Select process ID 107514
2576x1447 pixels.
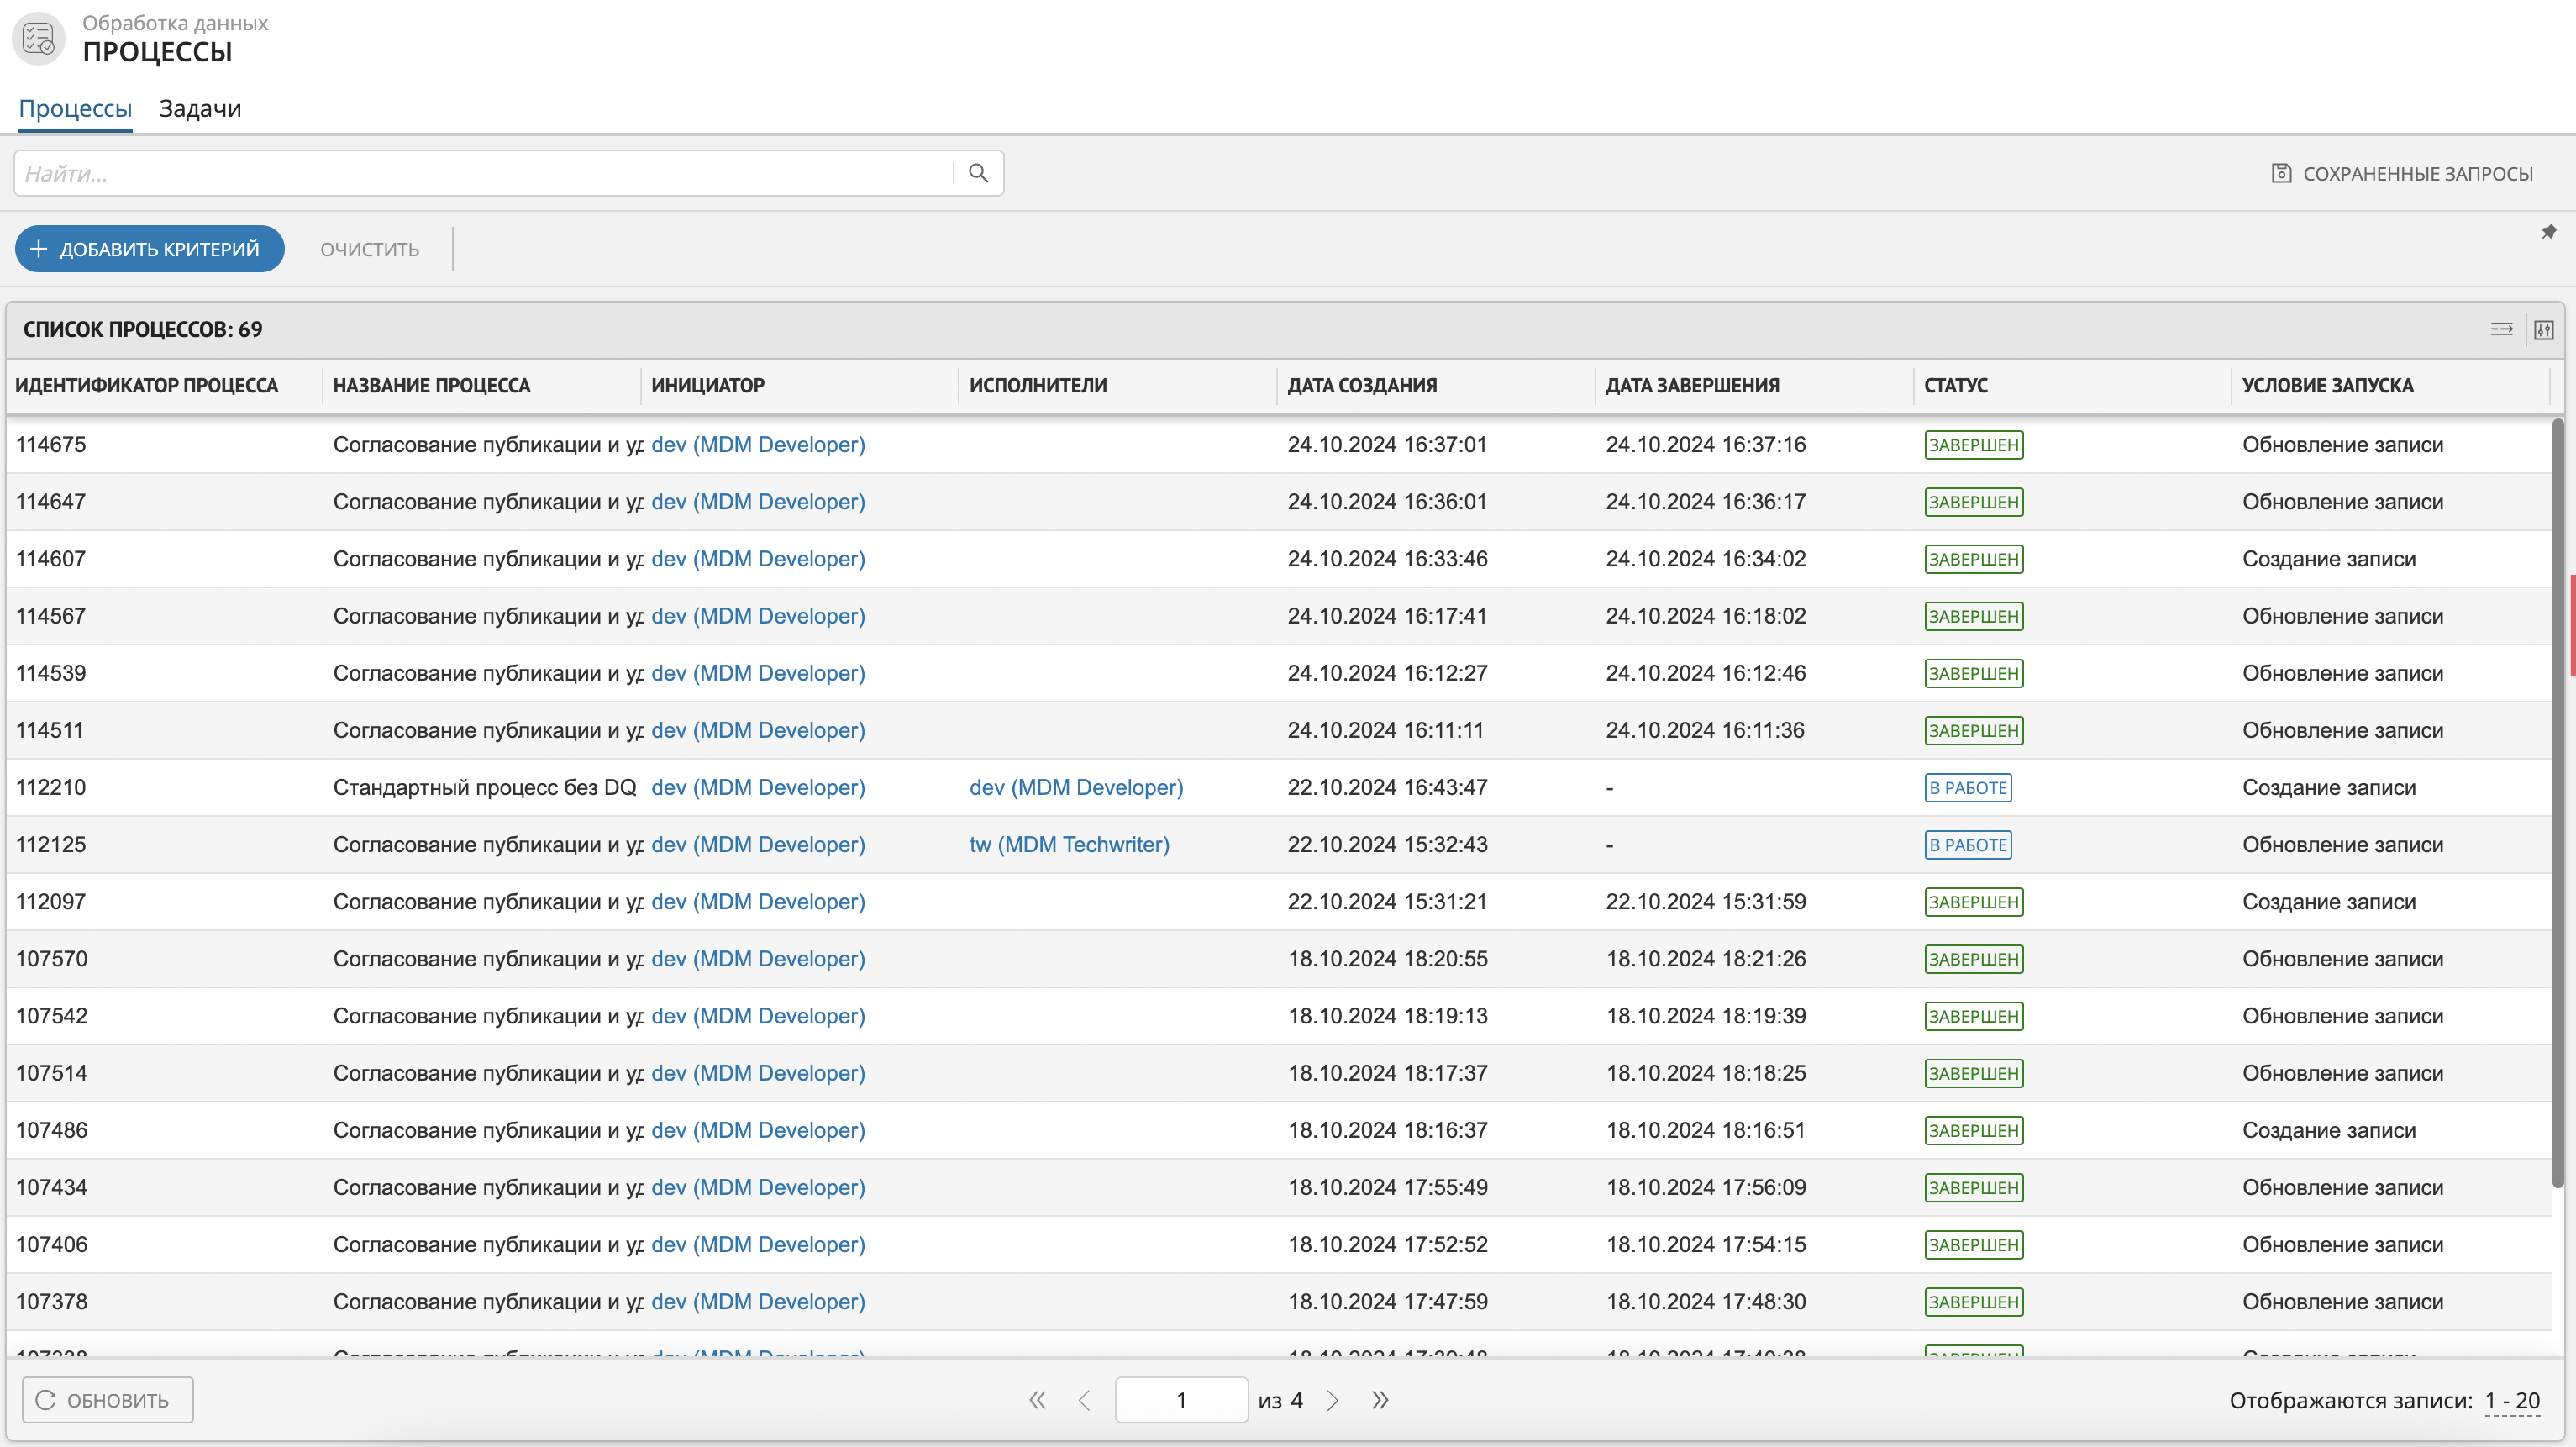tap(52, 1073)
